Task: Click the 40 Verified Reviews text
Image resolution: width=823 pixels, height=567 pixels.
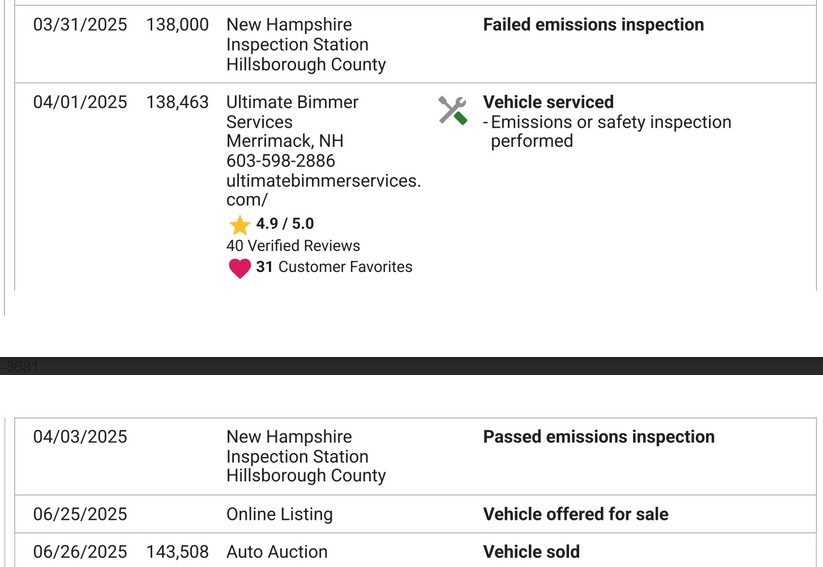Action: [x=293, y=246]
